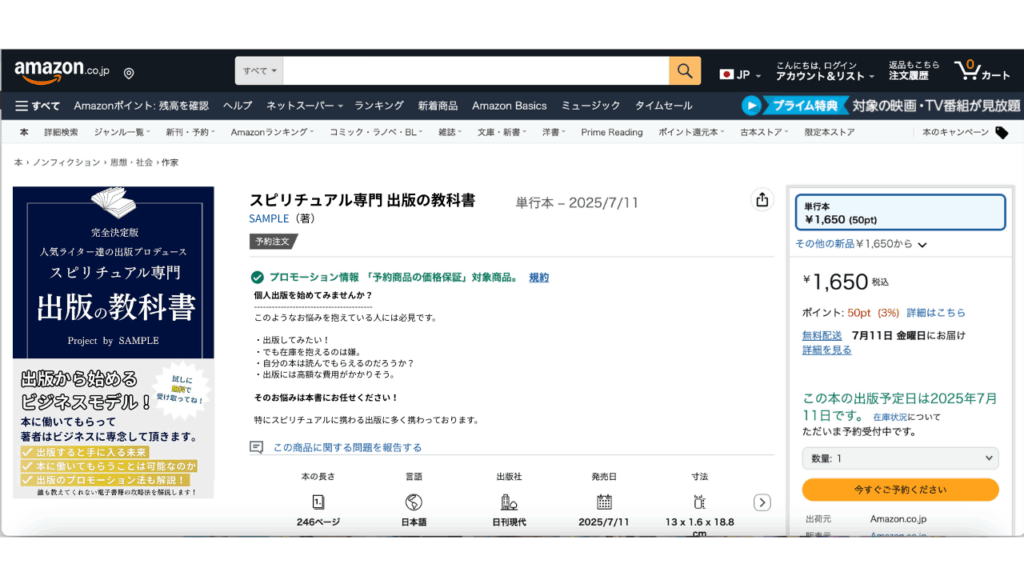This screenshot has width=1024, height=576.
Task: Open the 新着商品 nav item
Action: 438,106
